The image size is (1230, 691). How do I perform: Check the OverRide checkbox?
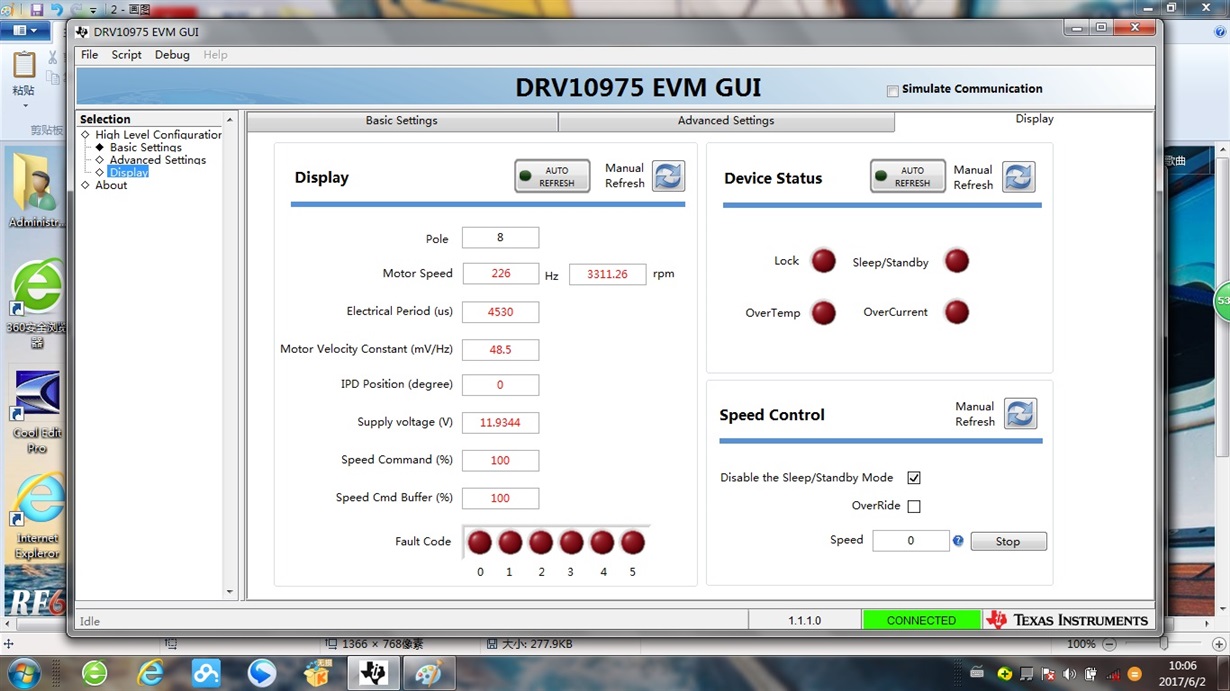[x=914, y=506]
